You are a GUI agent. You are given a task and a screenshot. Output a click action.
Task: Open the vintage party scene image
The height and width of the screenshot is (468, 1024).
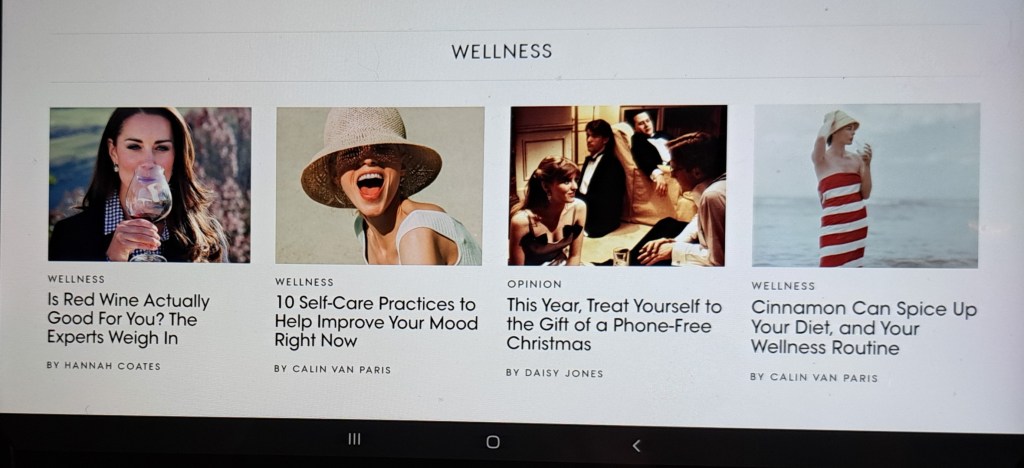[618, 186]
